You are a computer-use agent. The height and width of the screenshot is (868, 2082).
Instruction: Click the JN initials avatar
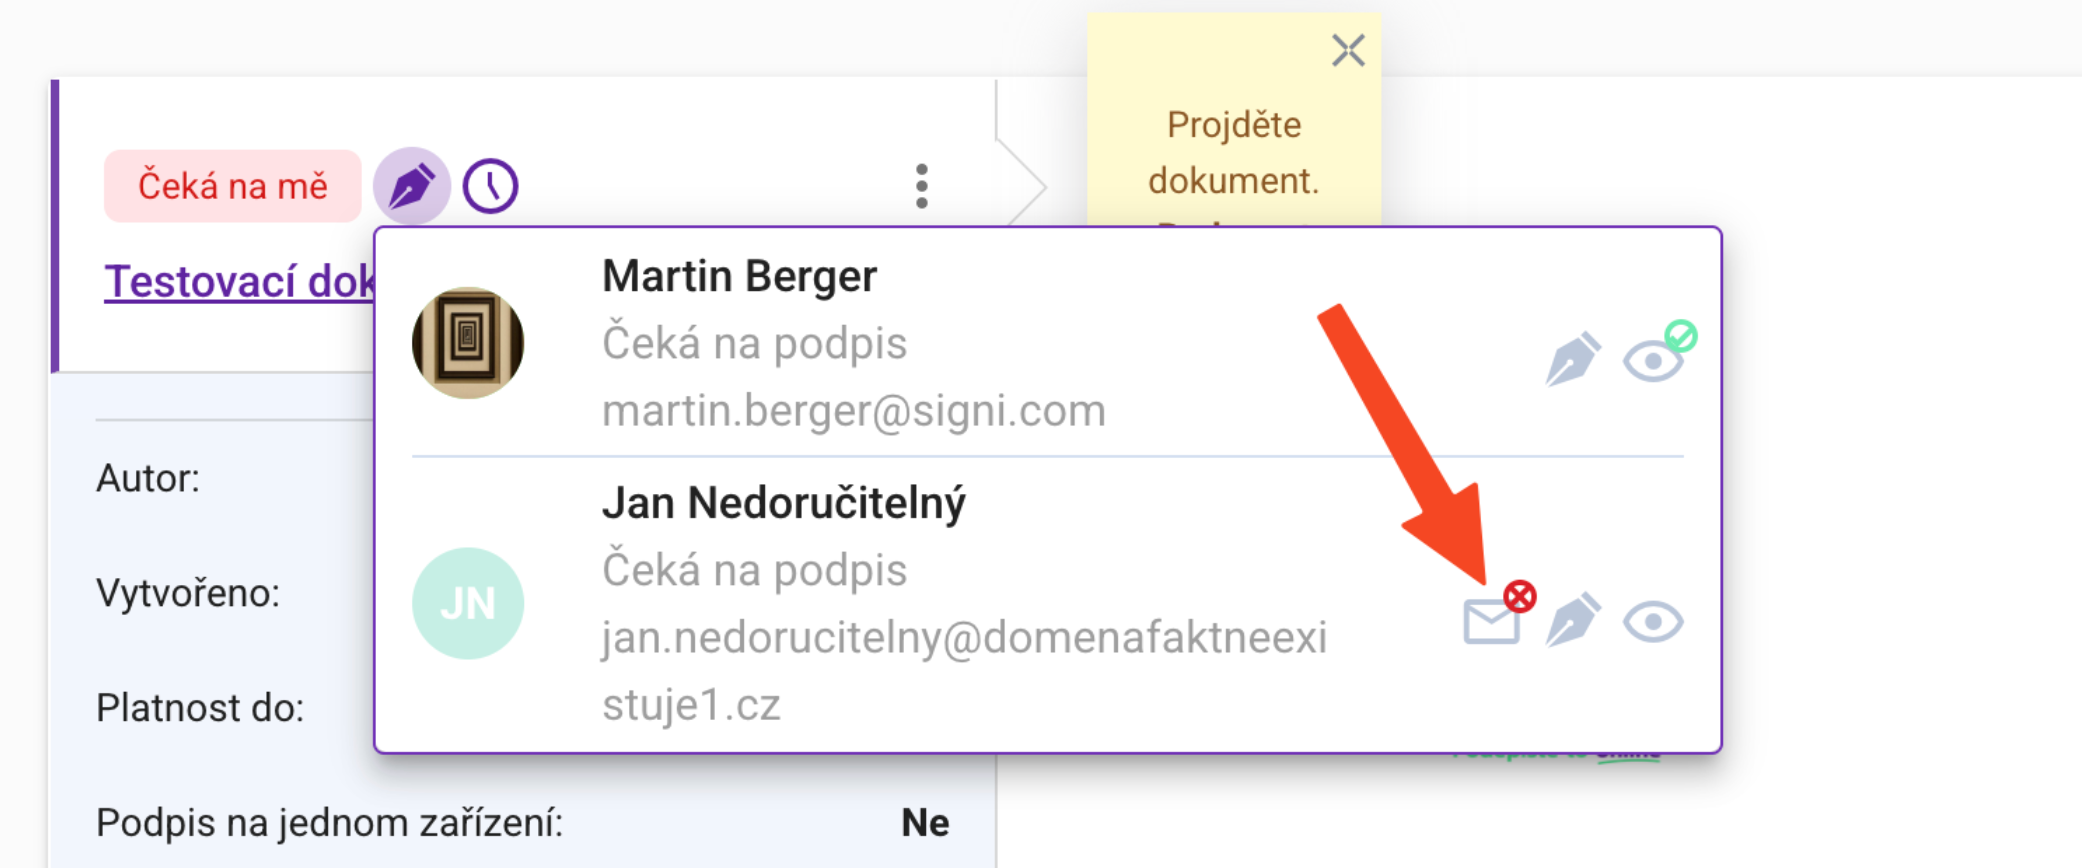(467, 603)
